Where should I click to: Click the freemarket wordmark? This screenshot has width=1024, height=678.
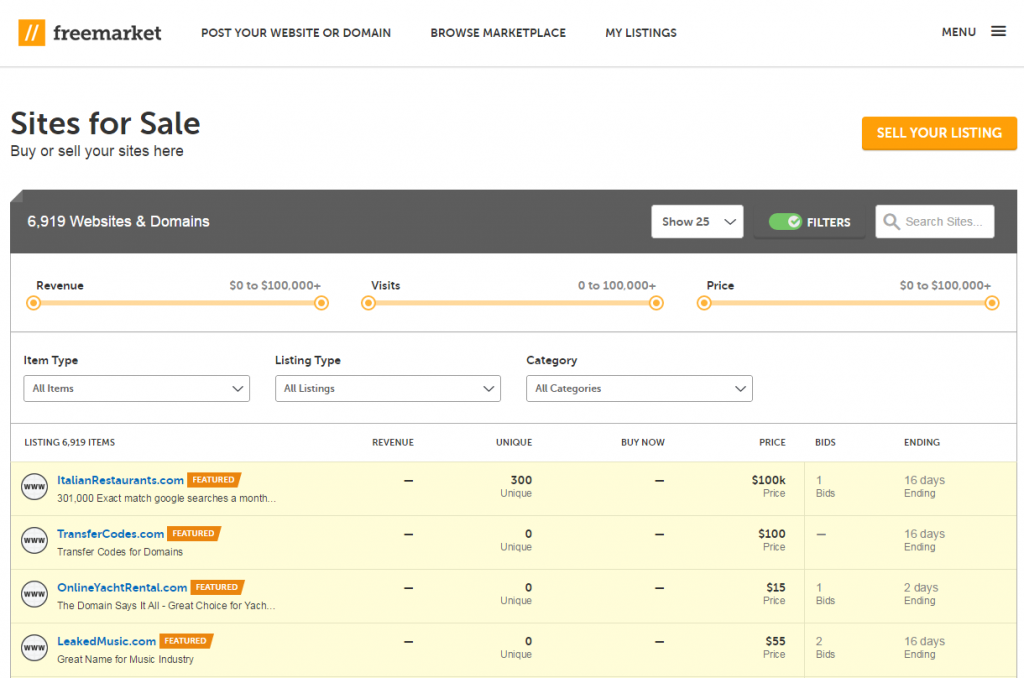tap(107, 33)
